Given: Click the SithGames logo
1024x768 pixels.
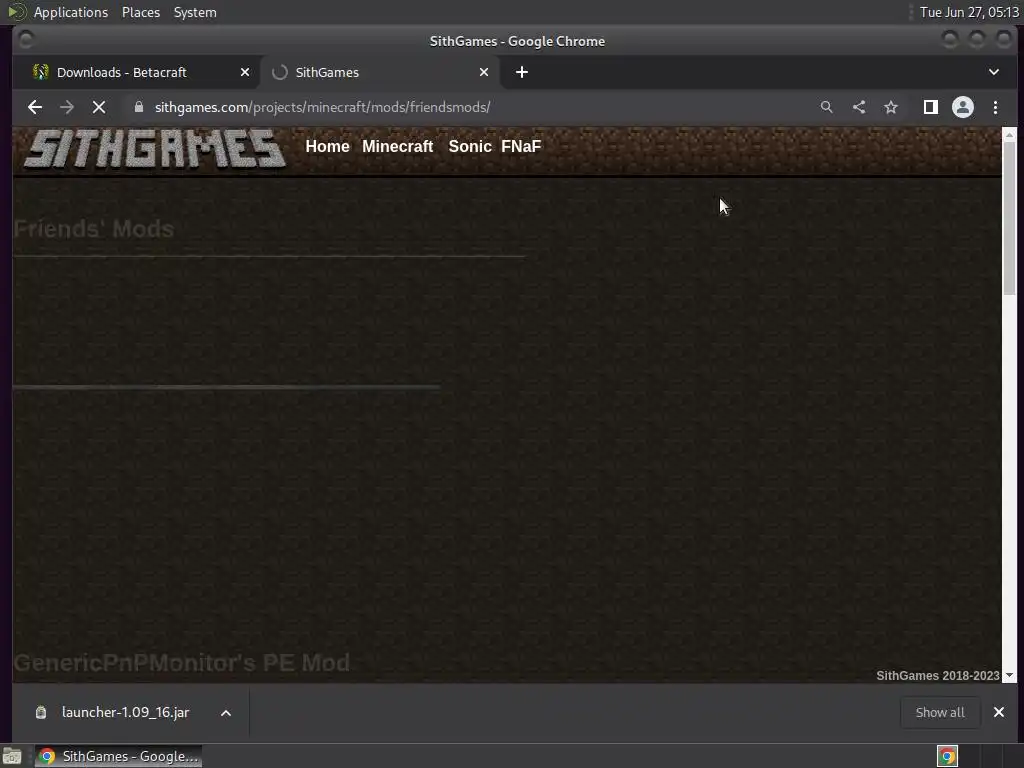Looking at the screenshot, I should click(155, 148).
